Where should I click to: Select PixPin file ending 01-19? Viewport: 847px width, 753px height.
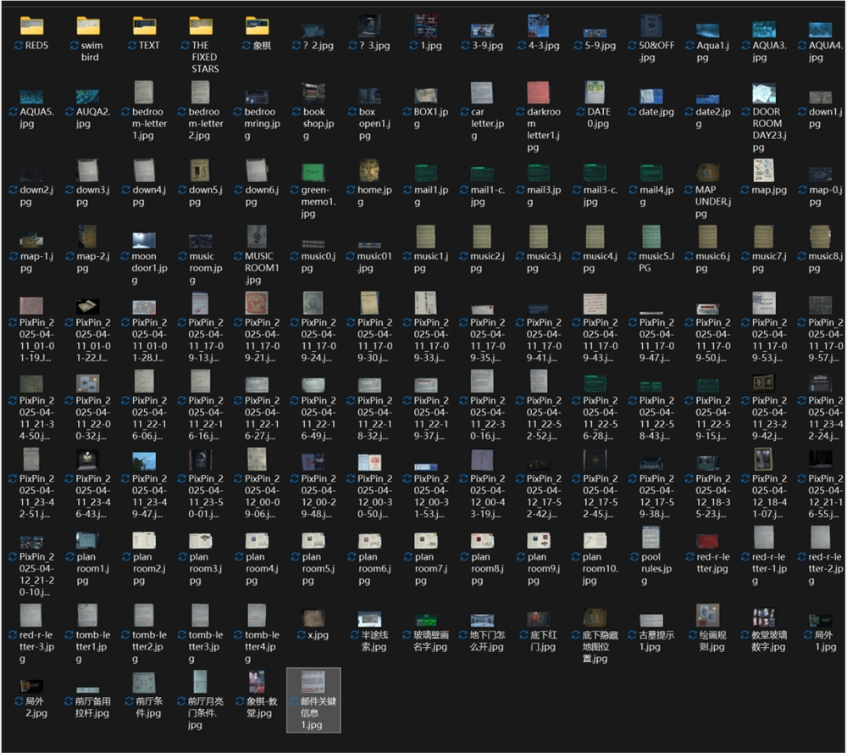tap(31, 328)
